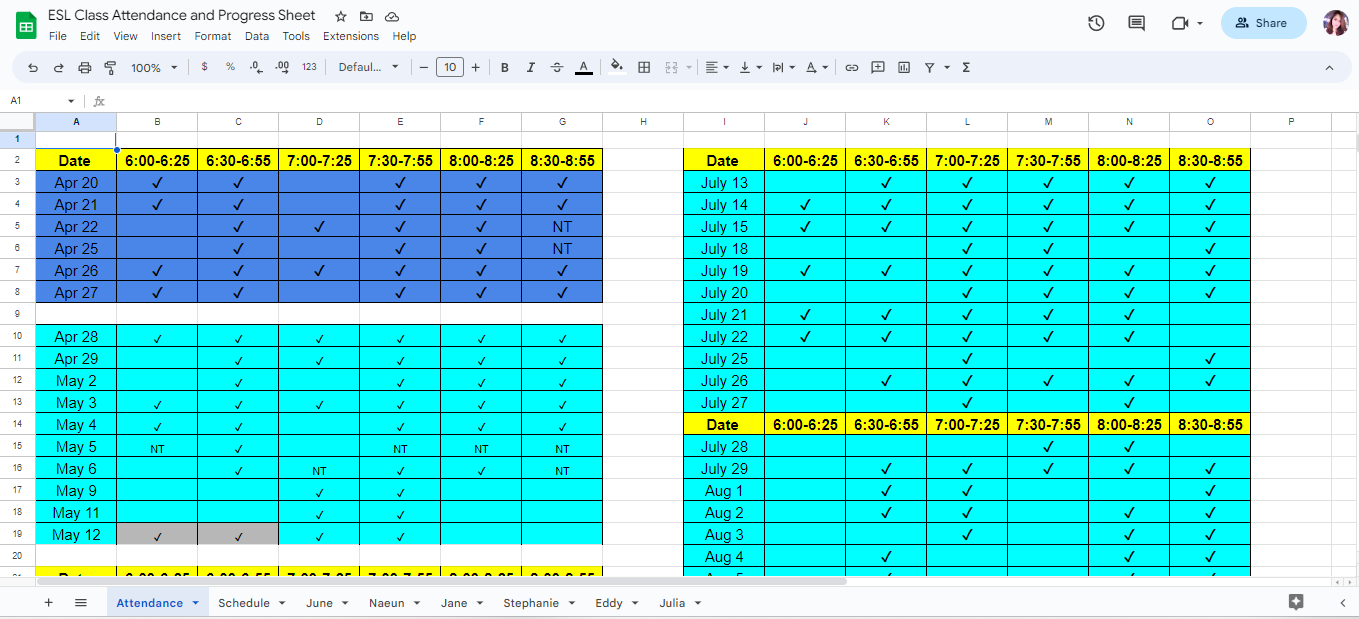The width and height of the screenshot is (1359, 619).
Task: Activate the paint format roller icon
Action: [x=110, y=68]
